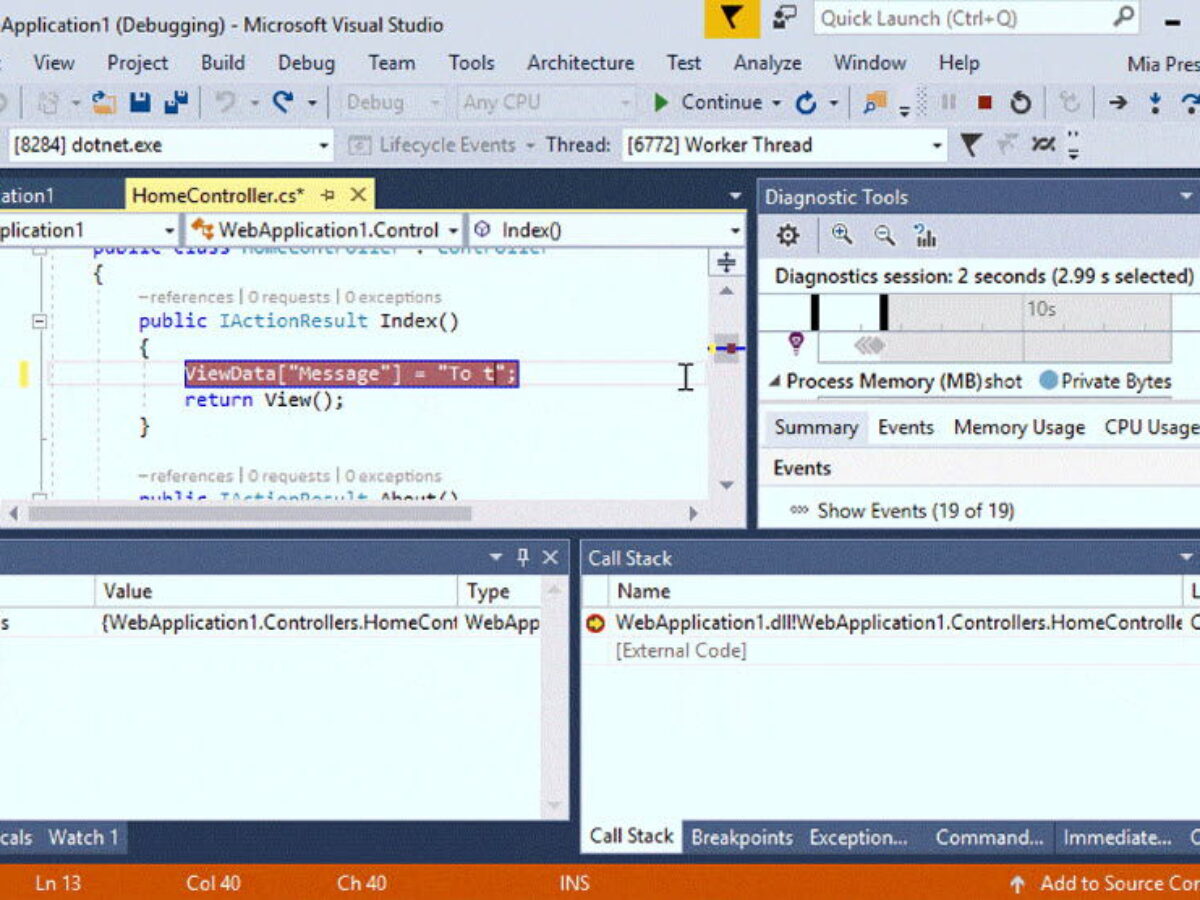Switch to the Events tab in Diagnostic Tools

click(x=906, y=428)
